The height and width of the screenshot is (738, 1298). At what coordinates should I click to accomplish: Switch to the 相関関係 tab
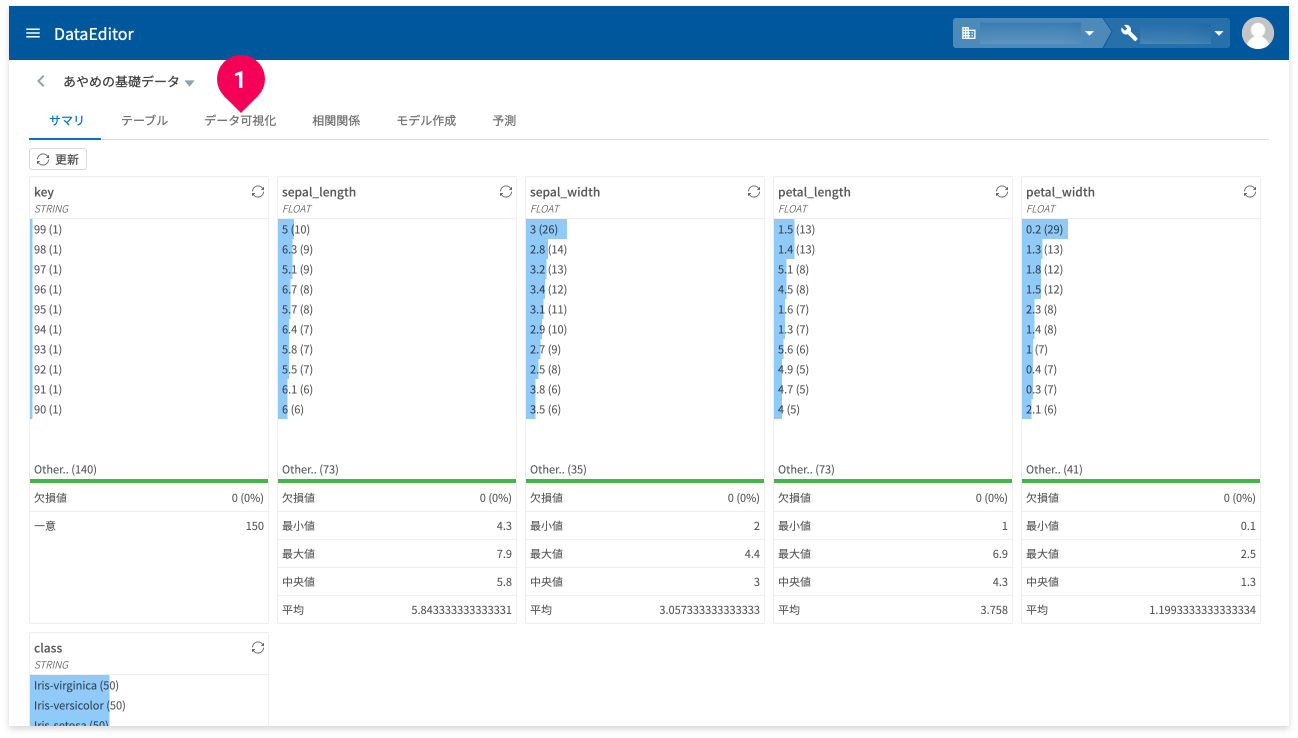click(x=336, y=120)
